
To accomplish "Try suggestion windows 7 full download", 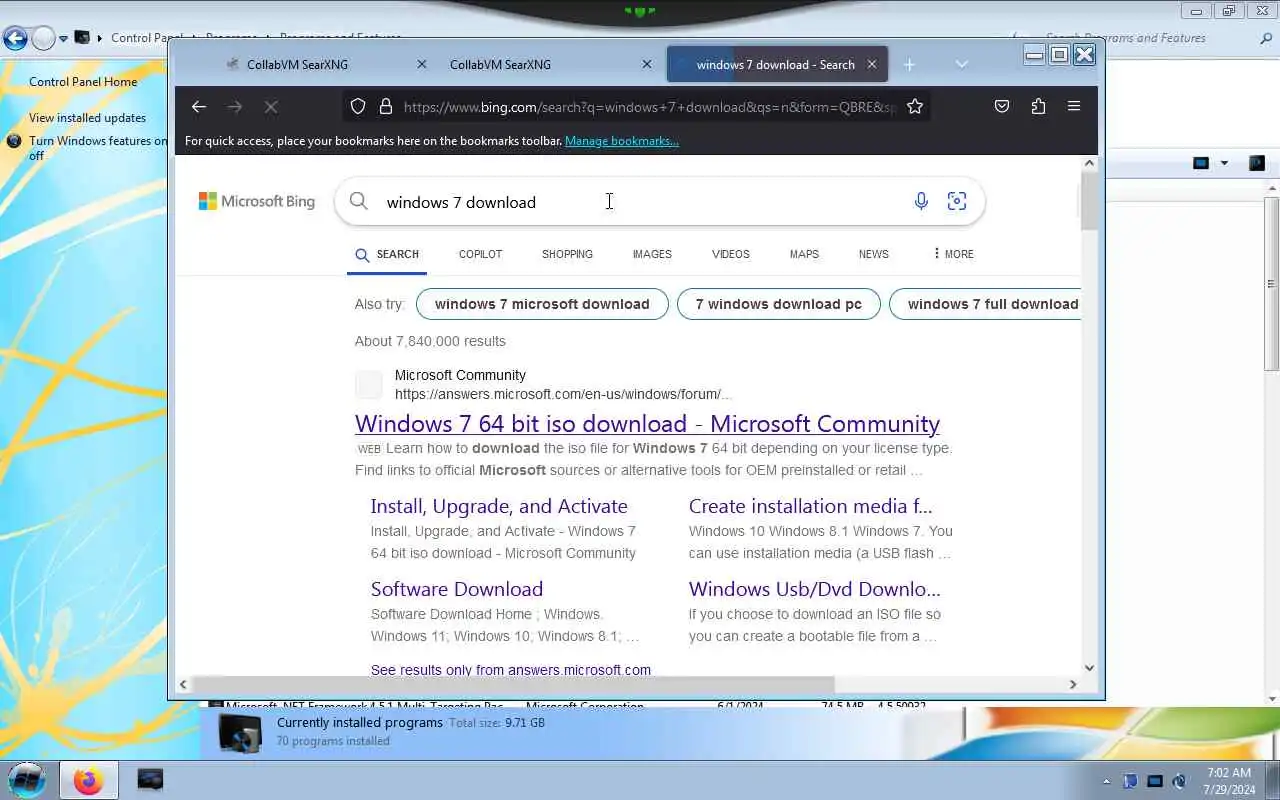I will [x=985, y=304].
